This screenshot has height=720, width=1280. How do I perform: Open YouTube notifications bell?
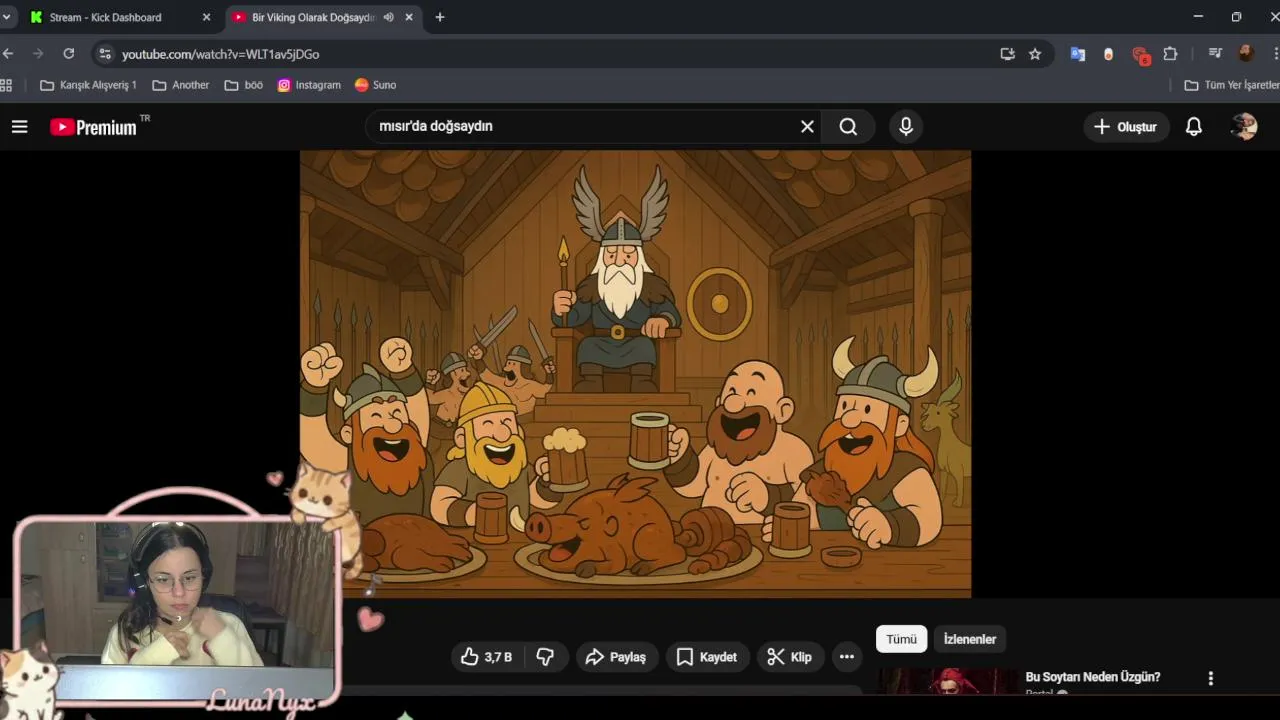(1193, 127)
